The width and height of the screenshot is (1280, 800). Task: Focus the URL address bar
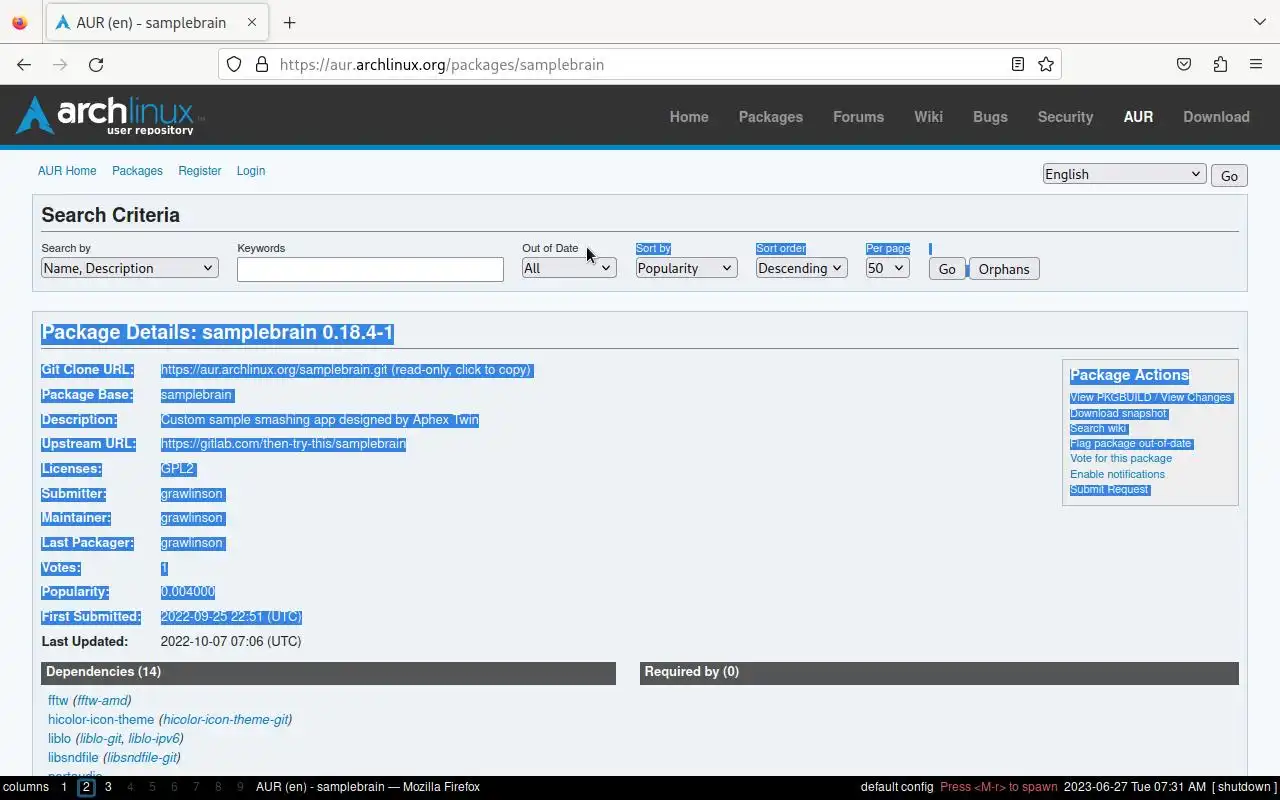coord(640,64)
